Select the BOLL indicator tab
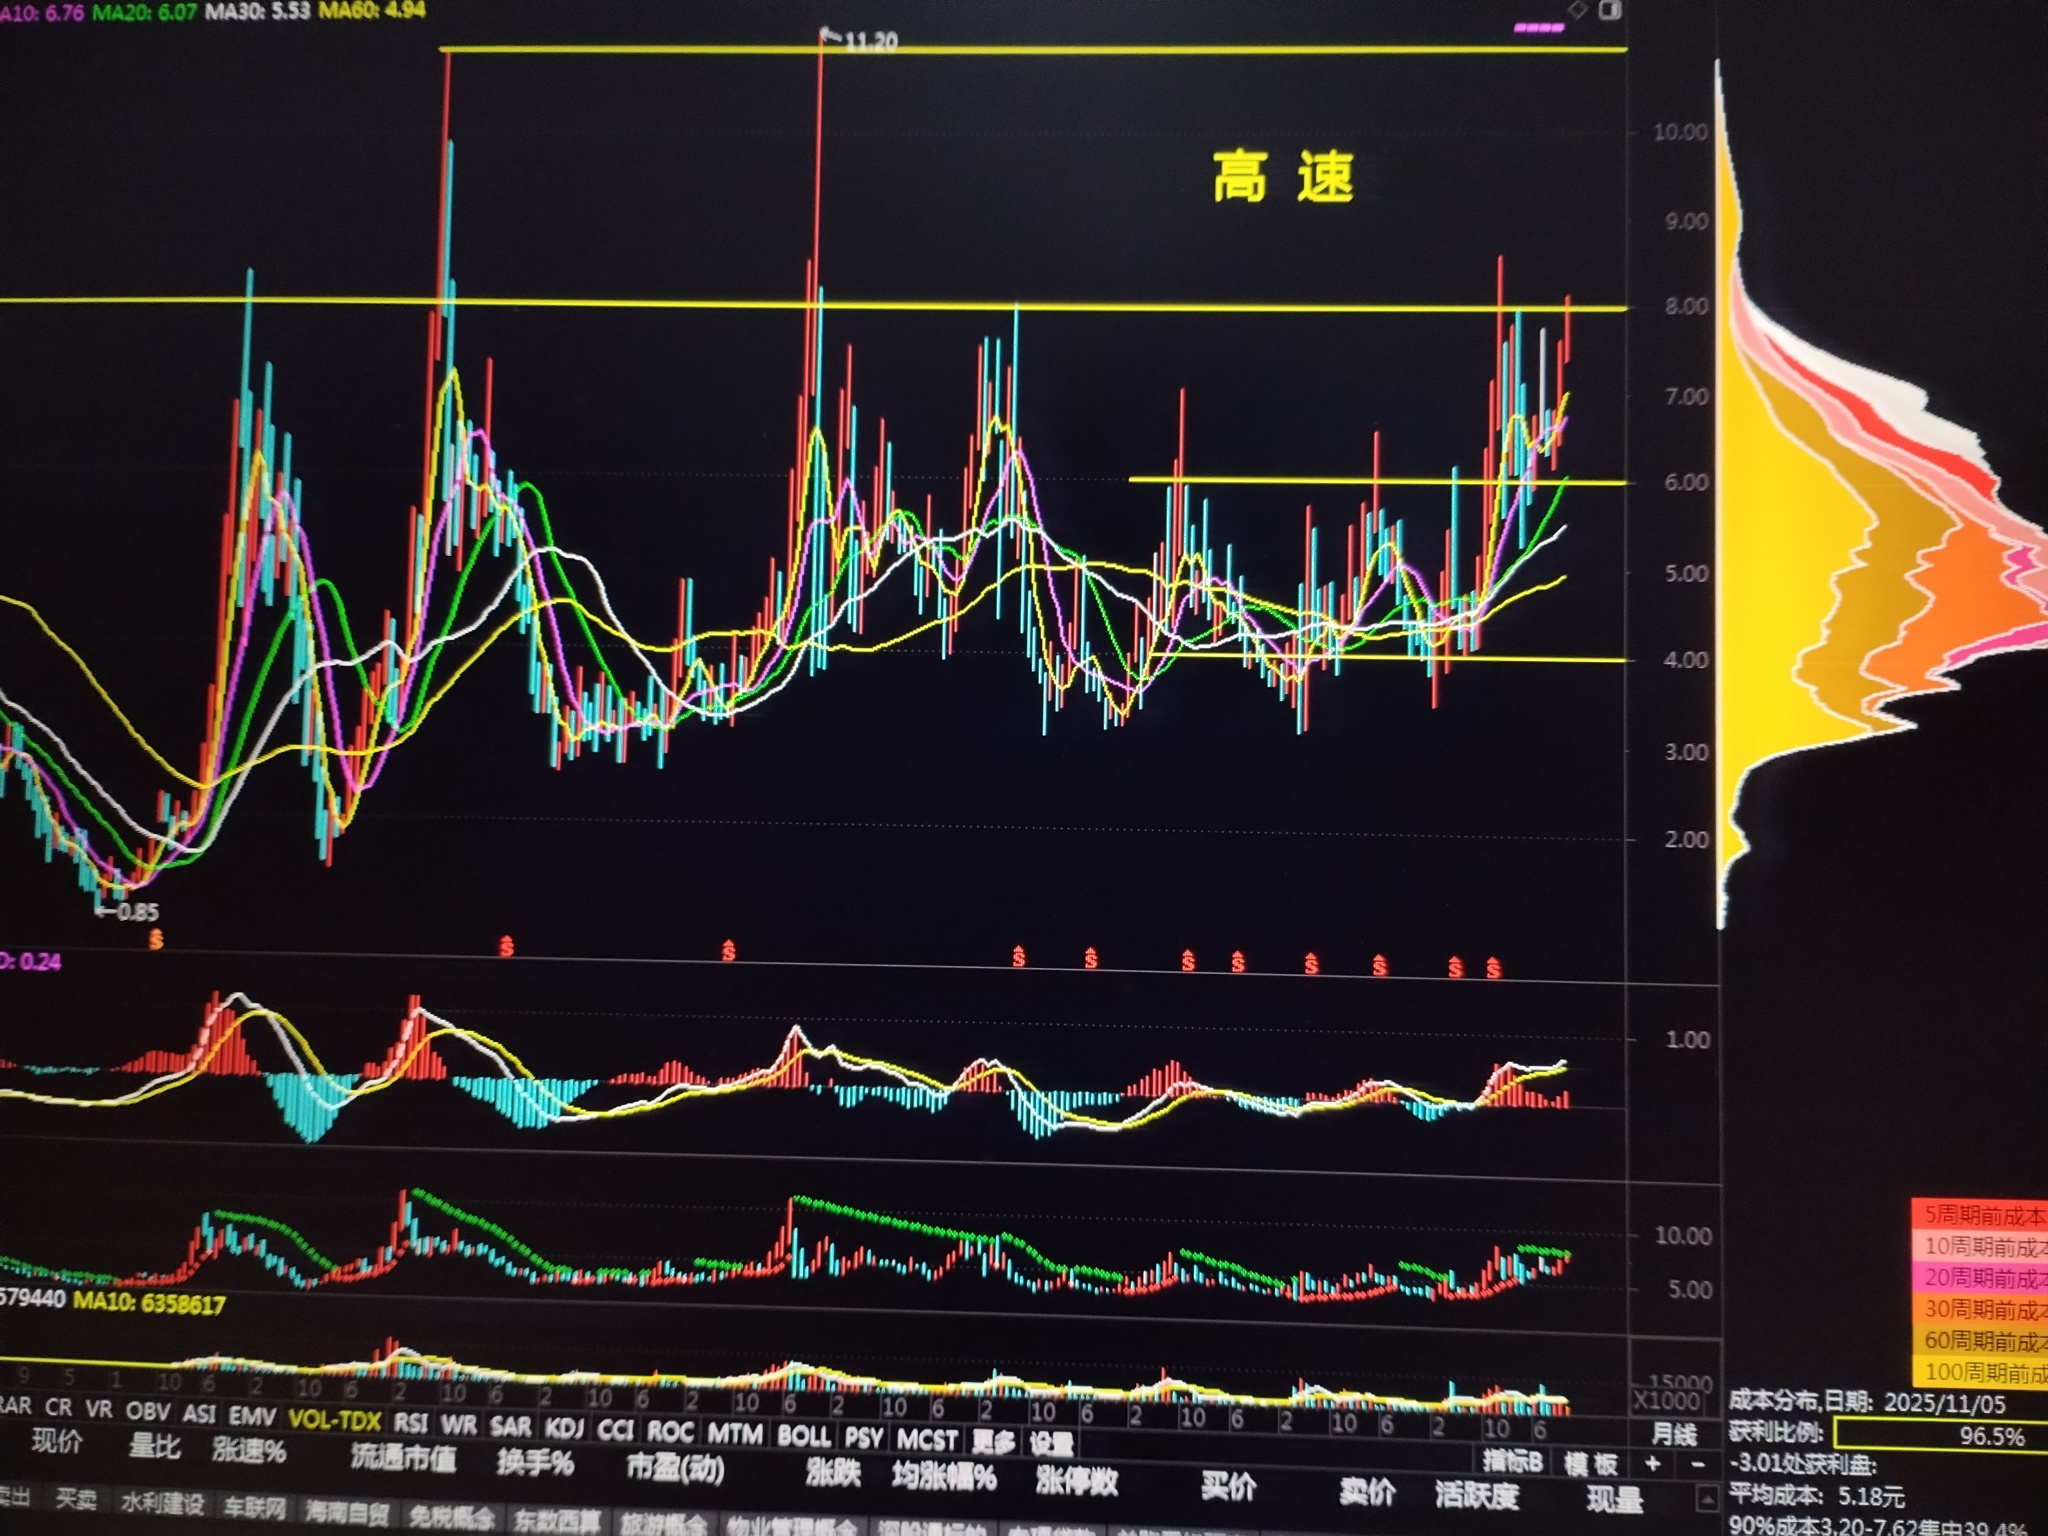The image size is (2048, 1536). coord(803,1436)
